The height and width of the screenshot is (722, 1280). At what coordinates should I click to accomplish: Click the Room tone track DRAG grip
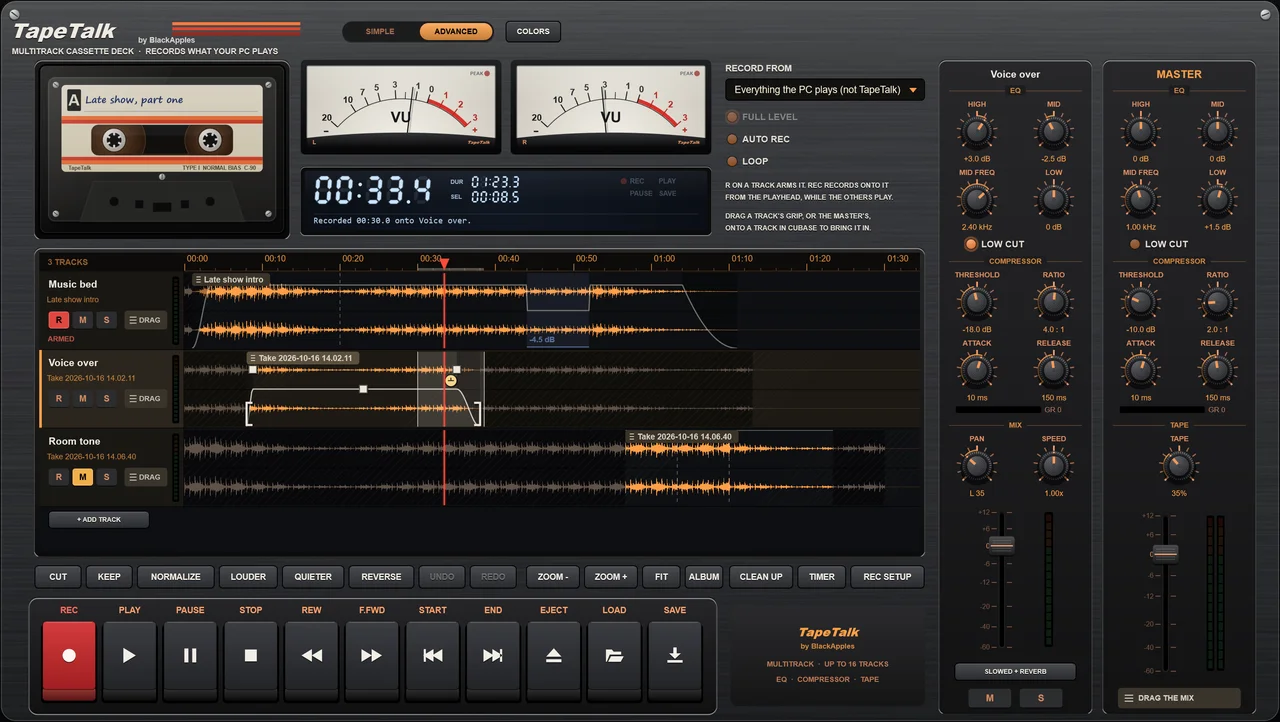coord(146,477)
